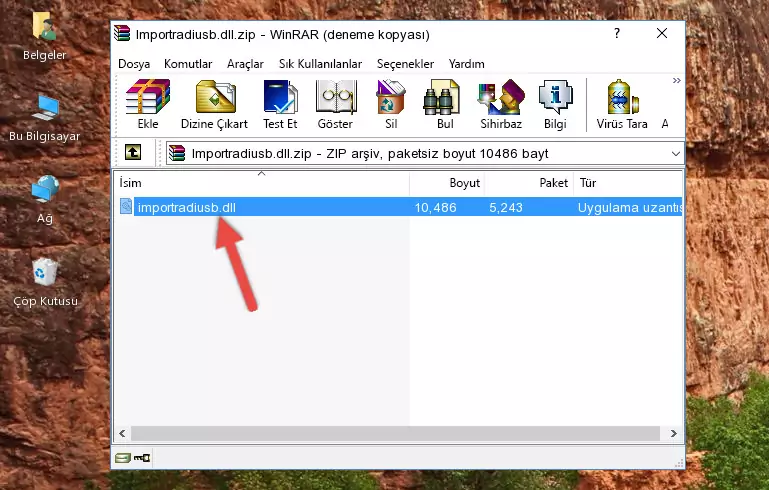Image resolution: width=769 pixels, height=490 pixels.
Task: Click the Uygulama uzantısı type cell
Action: click(x=630, y=207)
